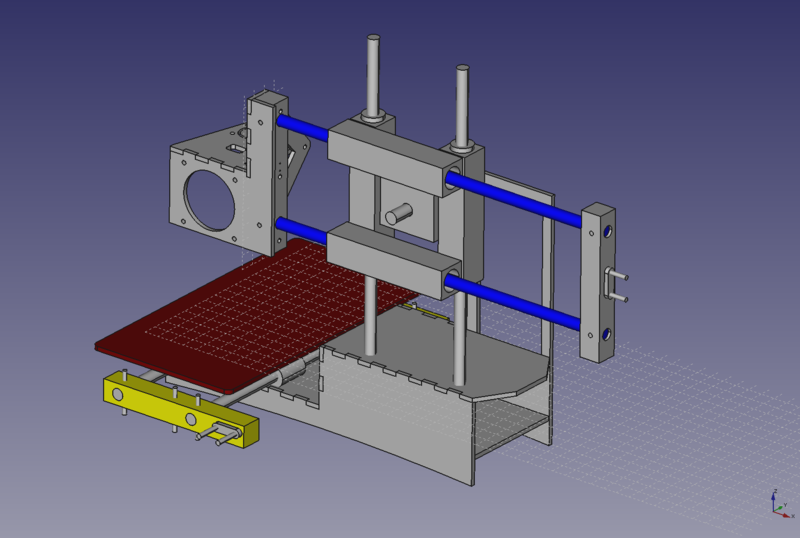
Task: Select the left vertical rod holder bracket
Action: pyautogui.click(x=270, y=170)
